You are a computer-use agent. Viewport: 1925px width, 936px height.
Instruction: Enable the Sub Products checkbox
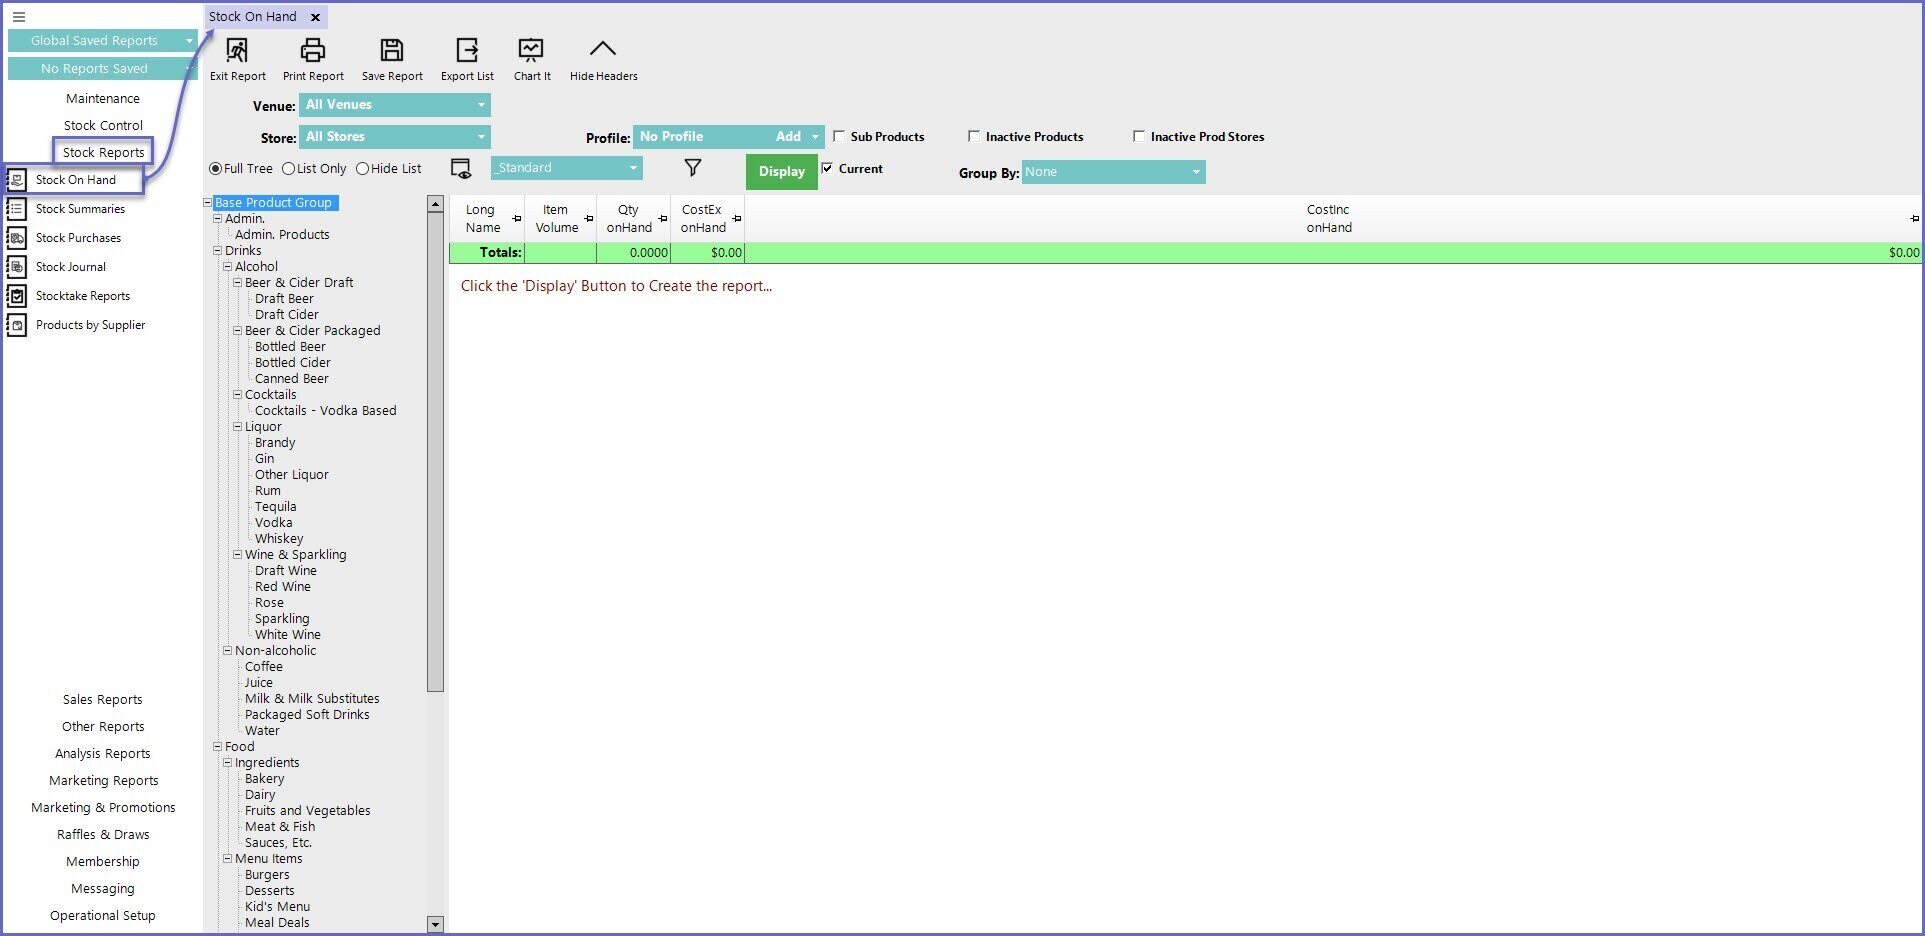[839, 136]
